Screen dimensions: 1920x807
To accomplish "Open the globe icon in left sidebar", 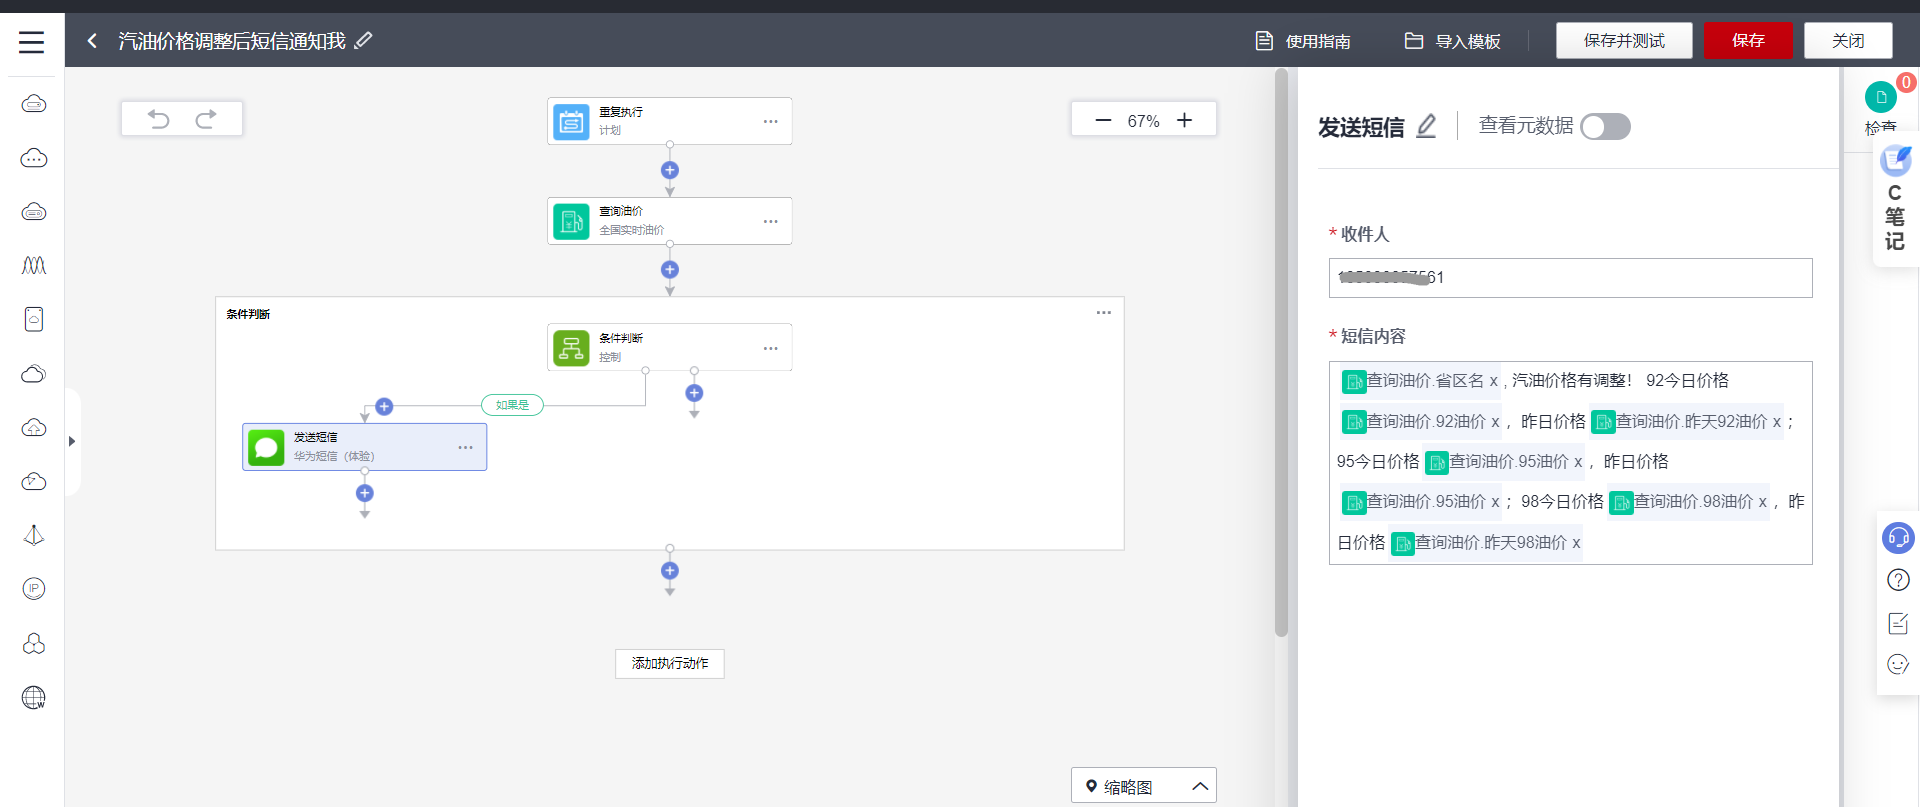I will point(34,697).
